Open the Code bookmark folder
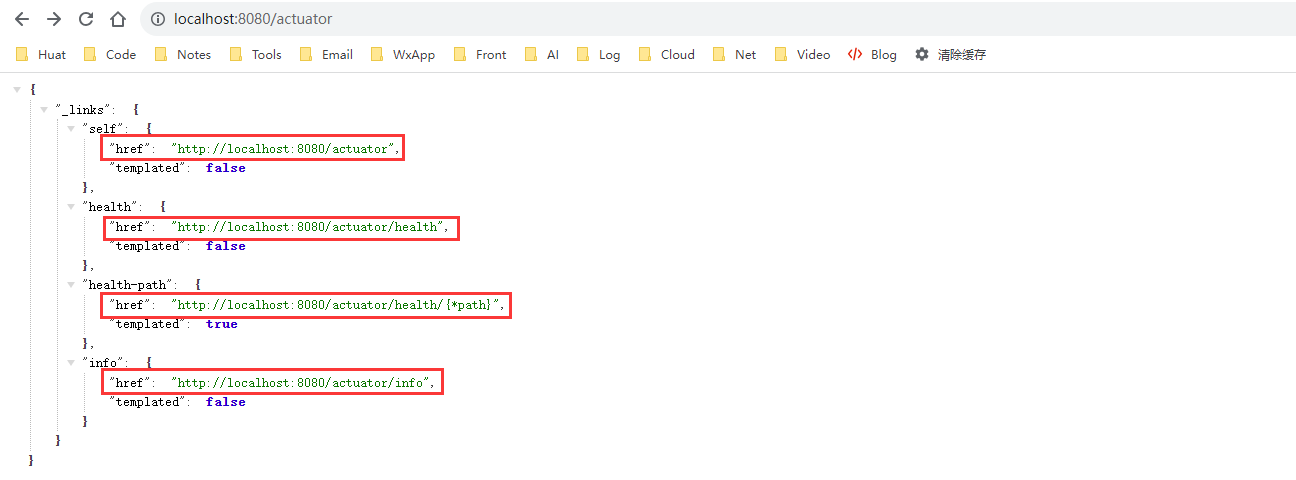This screenshot has width=1296, height=480. coord(110,55)
